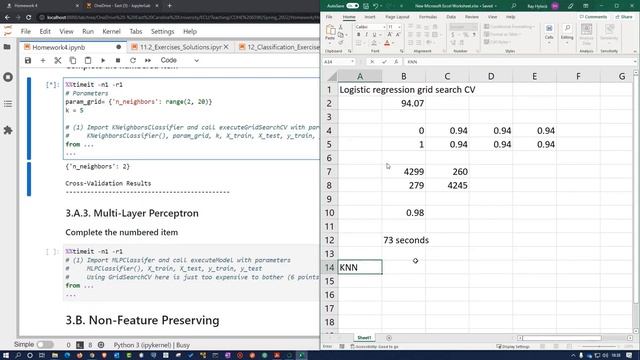640x360 pixels.
Task: Click the Paste button in the Excel ribbon
Action: pyautogui.click(x=330, y=33)
